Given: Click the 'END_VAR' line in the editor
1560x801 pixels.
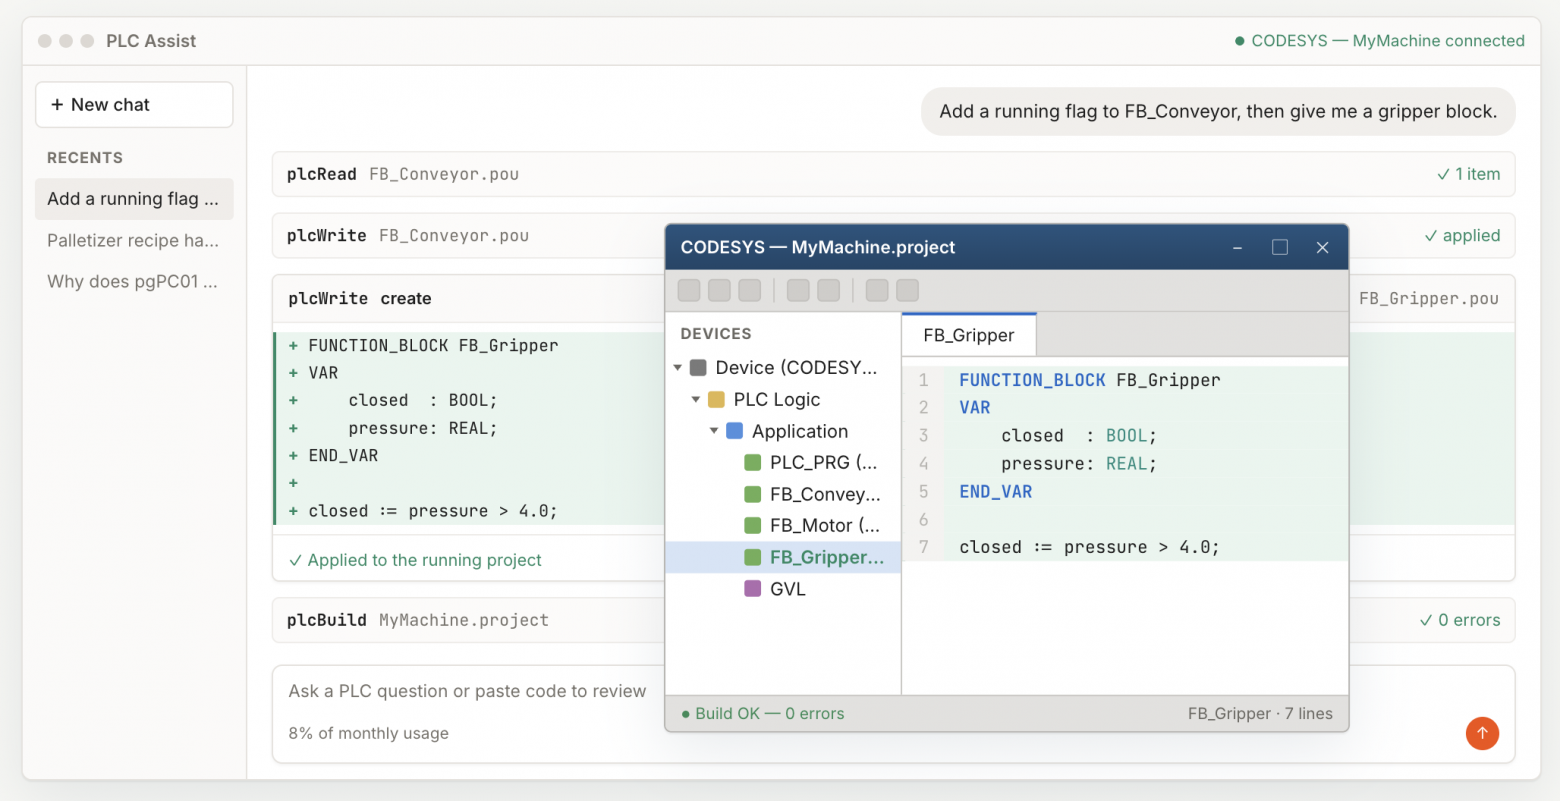Looking at the screenshot, I should [996, 491].
